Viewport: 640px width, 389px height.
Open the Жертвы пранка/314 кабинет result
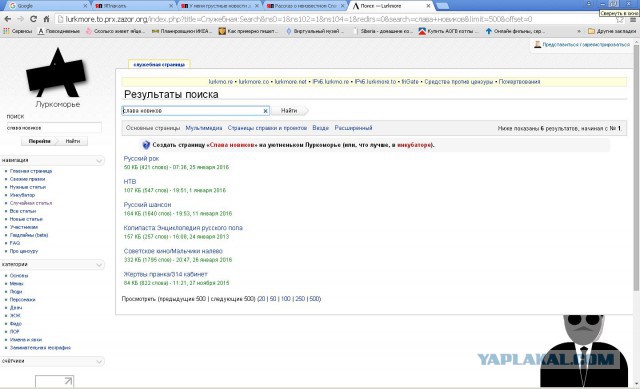pyautogui.click(x=165, y=274)
